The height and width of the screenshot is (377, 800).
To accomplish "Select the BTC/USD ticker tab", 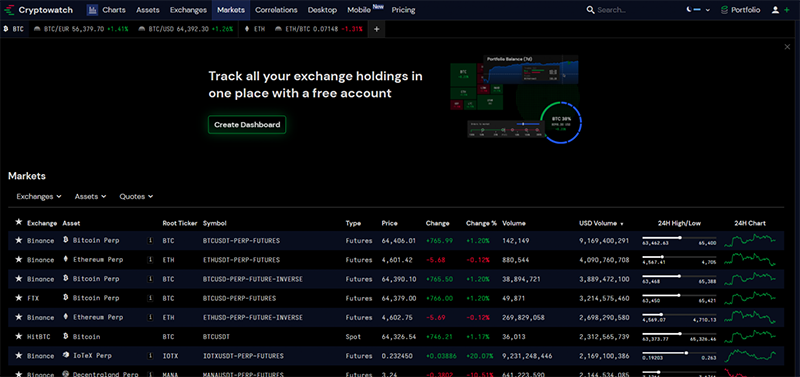I will (x=184, y=29).
